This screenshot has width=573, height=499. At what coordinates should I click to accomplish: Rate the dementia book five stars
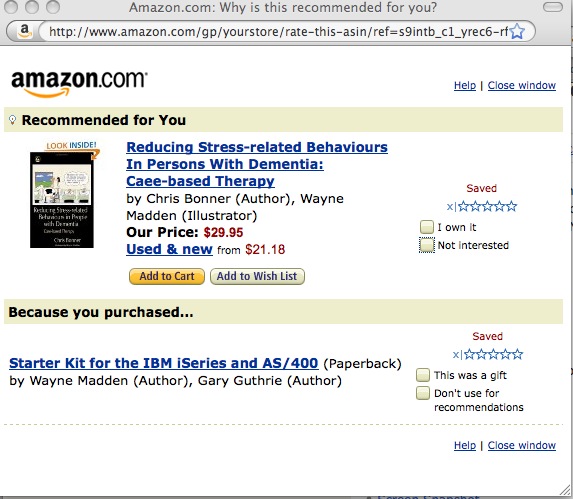(x=512, y=206)
